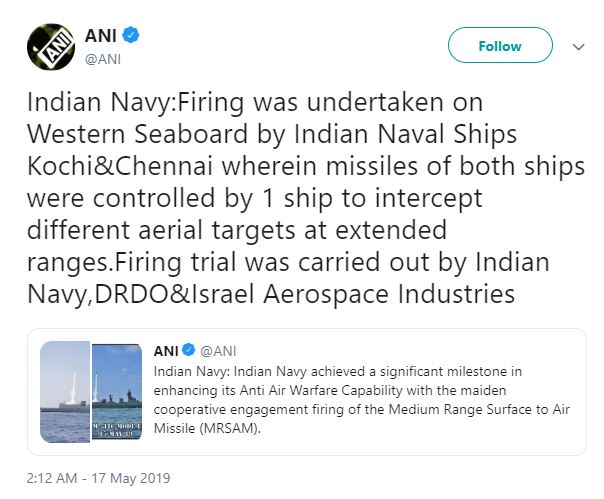Click the verified badge in the quoted tweet
This screenshot has width=604, height=499.
[190, 350]
